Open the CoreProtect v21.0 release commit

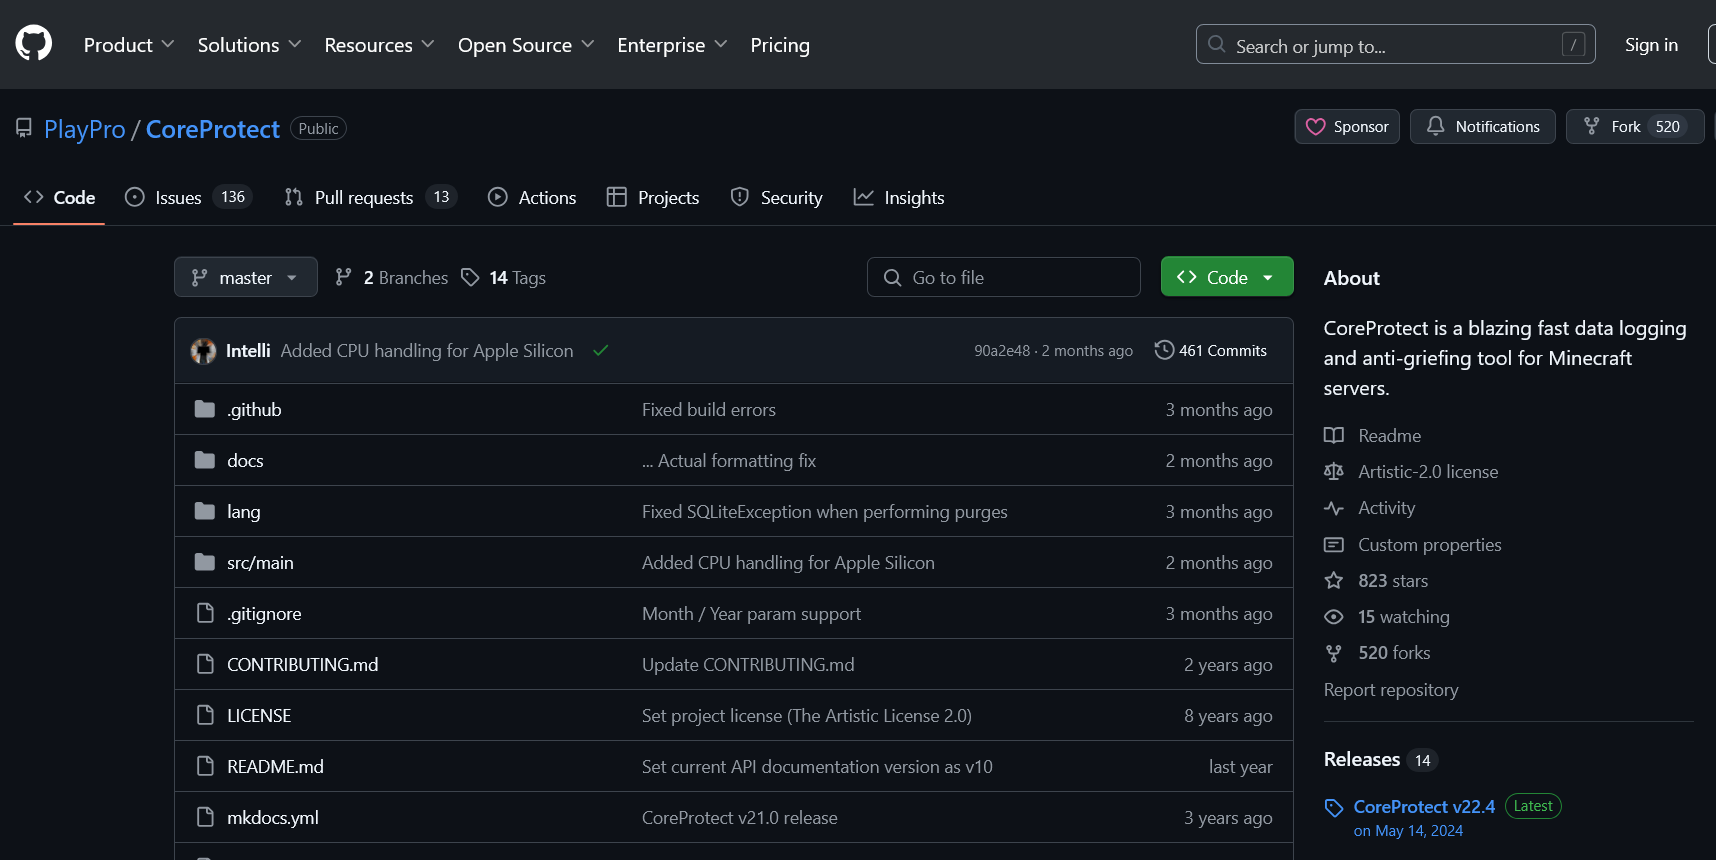(x=740, y=818)
